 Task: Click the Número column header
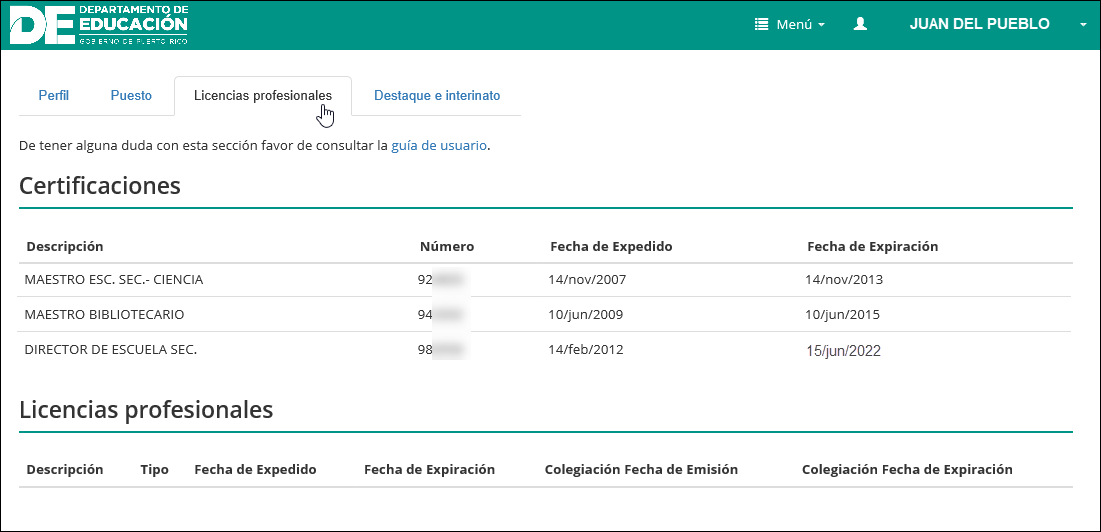click(x=447, y=246)
